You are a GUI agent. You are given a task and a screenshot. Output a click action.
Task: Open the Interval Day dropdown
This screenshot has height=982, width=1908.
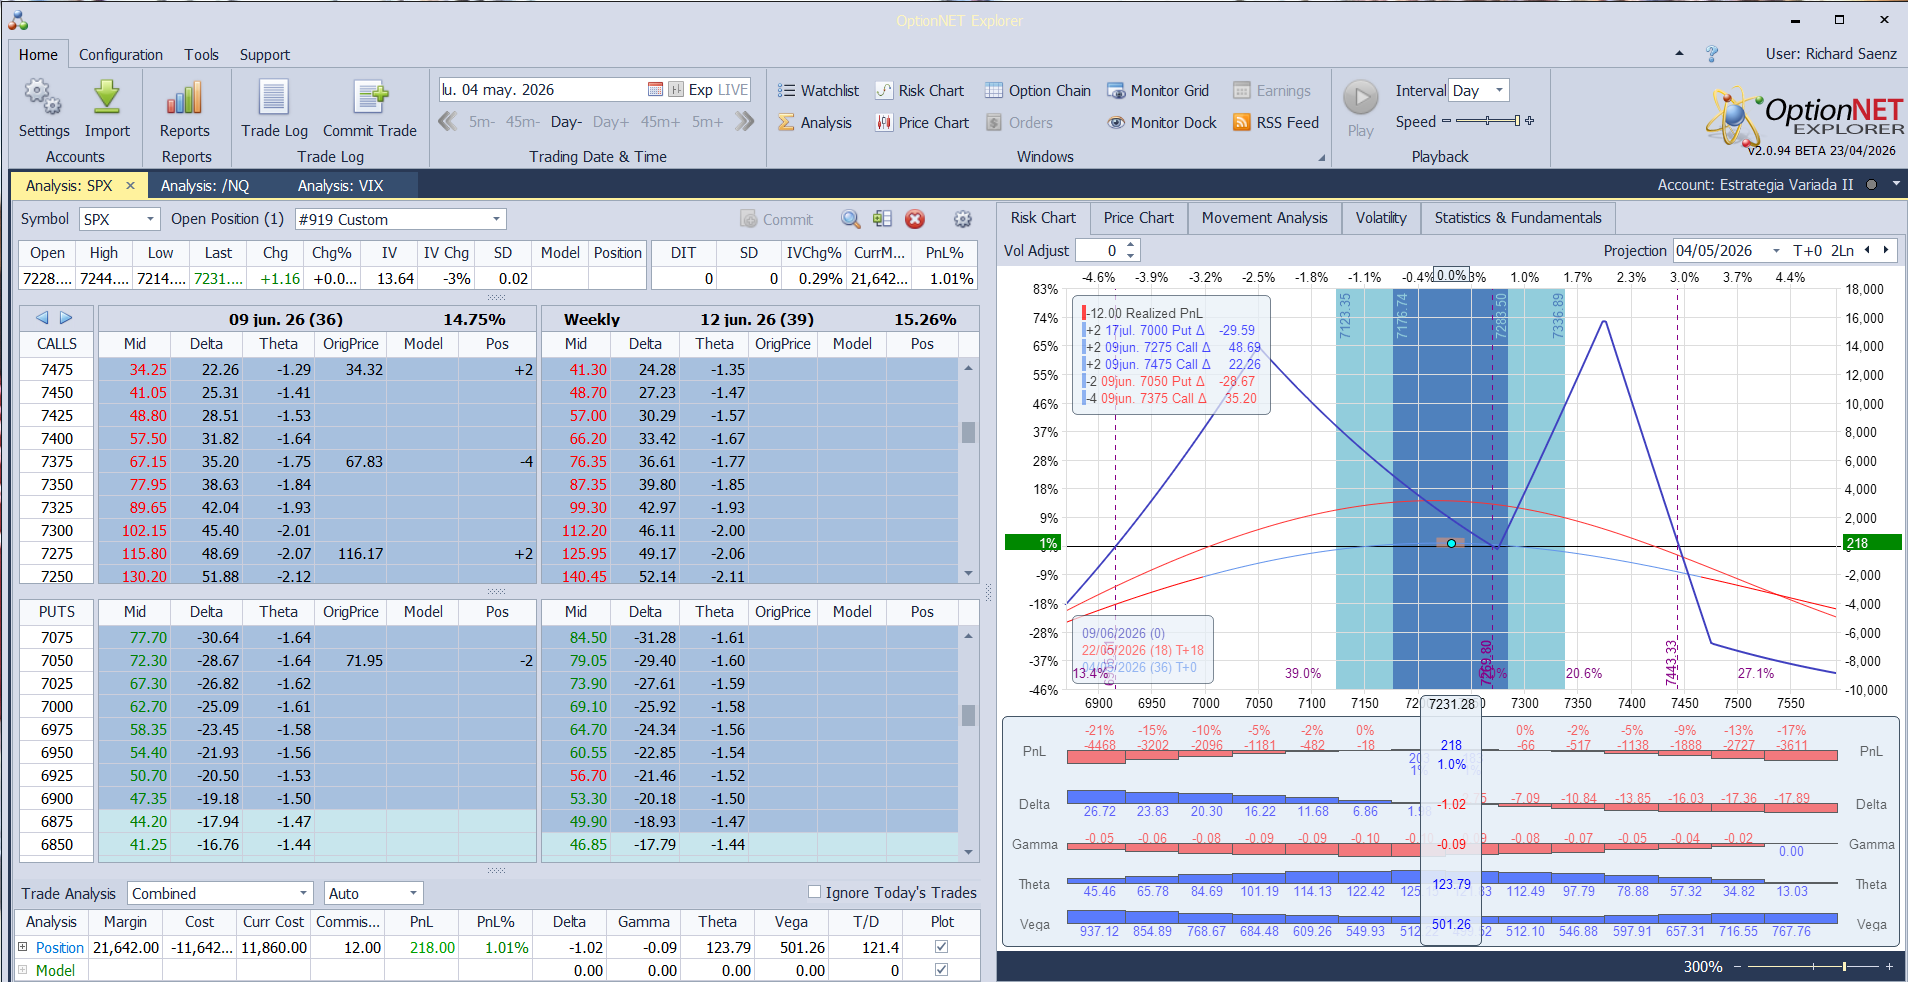click(x=1499, y=90)
